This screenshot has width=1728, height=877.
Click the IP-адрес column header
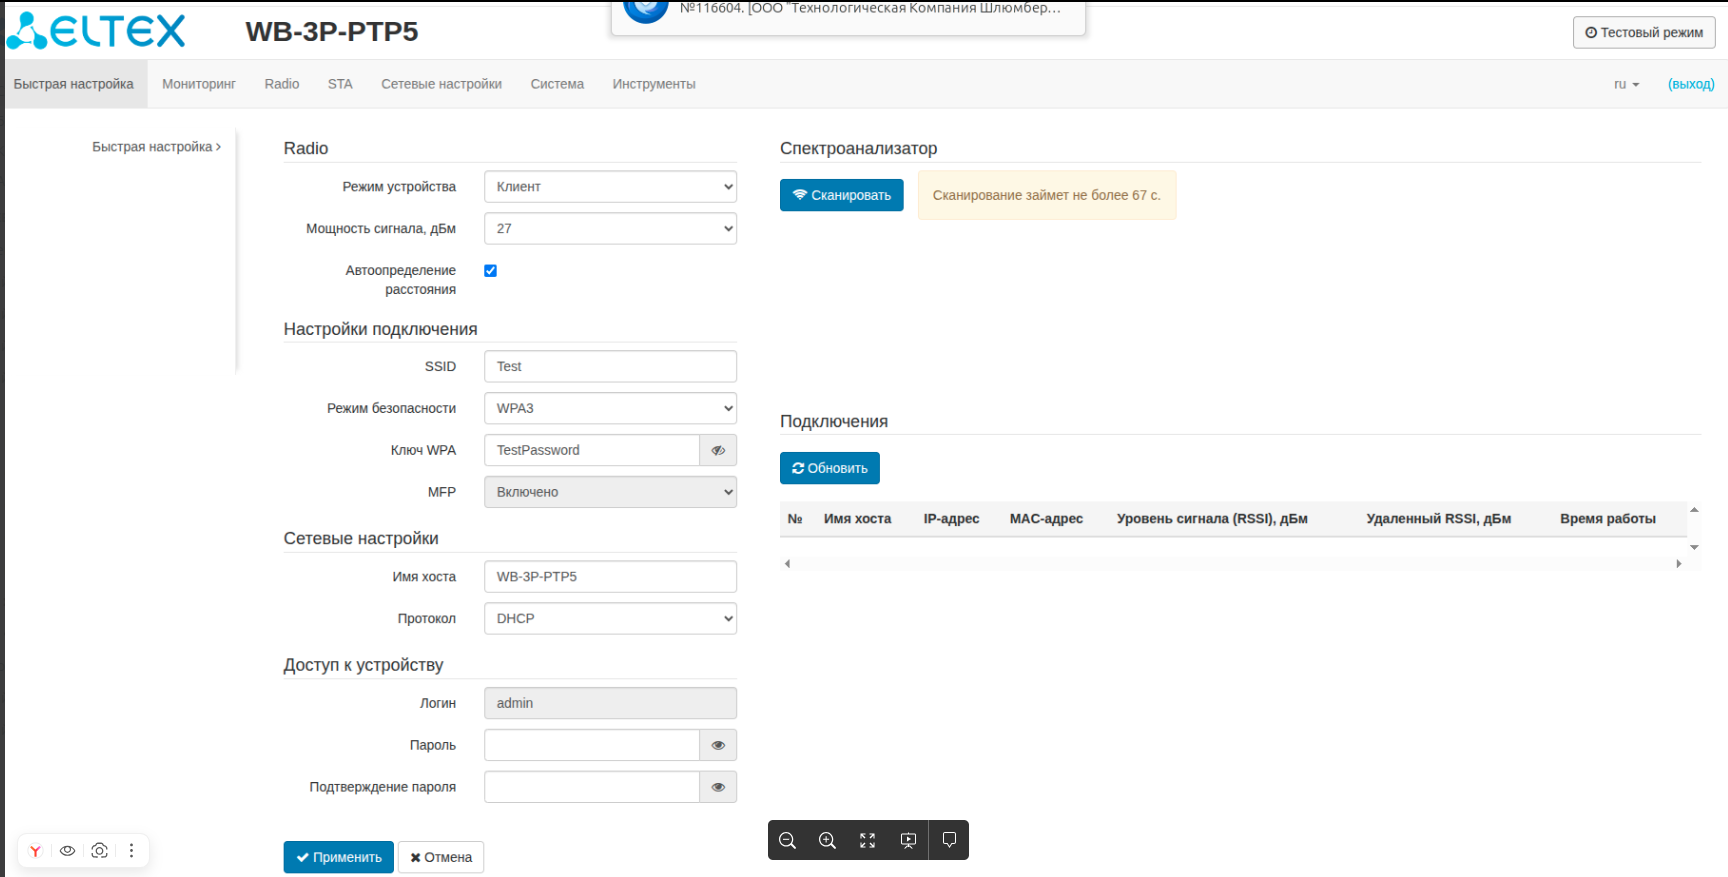[x=951, y=519]
